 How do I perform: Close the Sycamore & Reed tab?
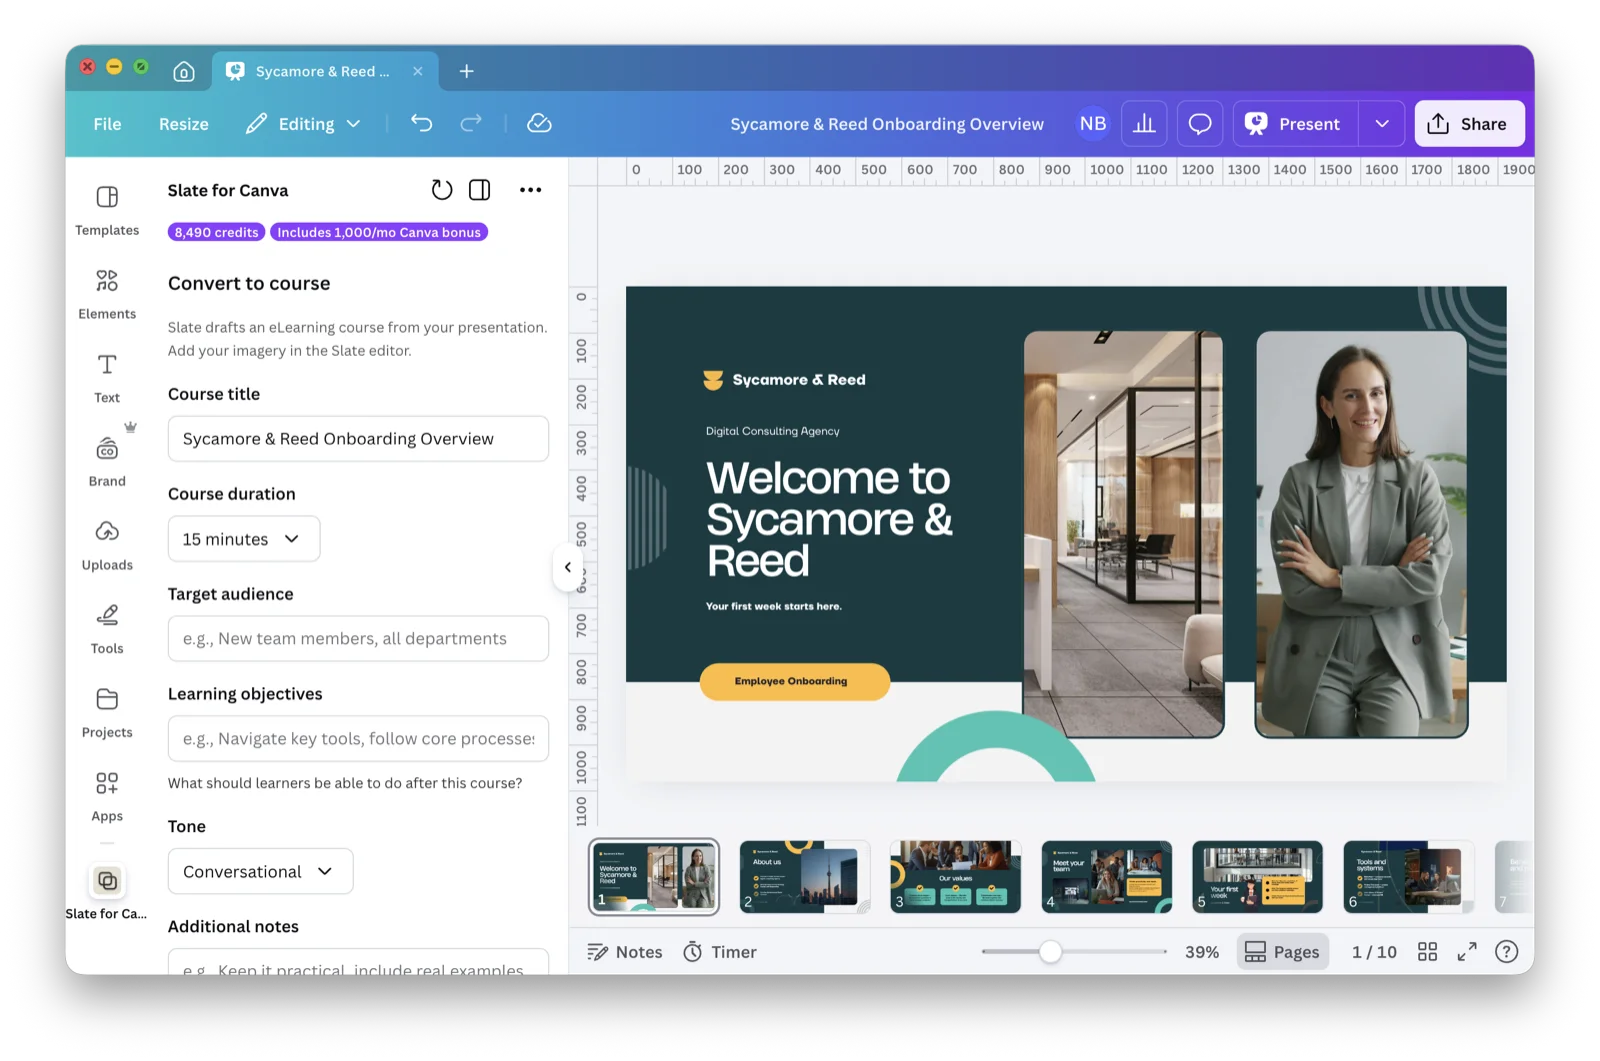pyautogui.click(x=418, y=71)
